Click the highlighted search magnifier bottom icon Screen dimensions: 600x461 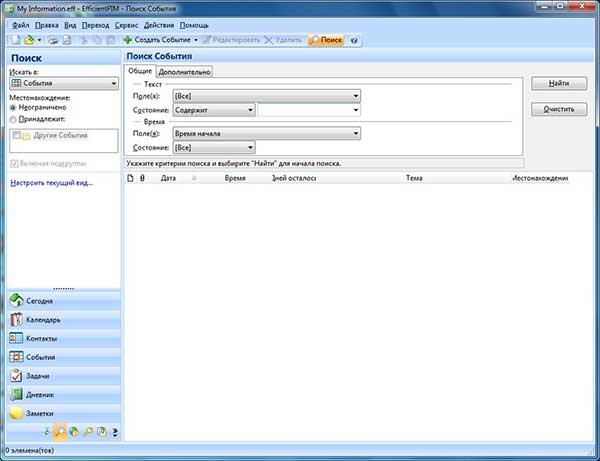pos(60,432)
